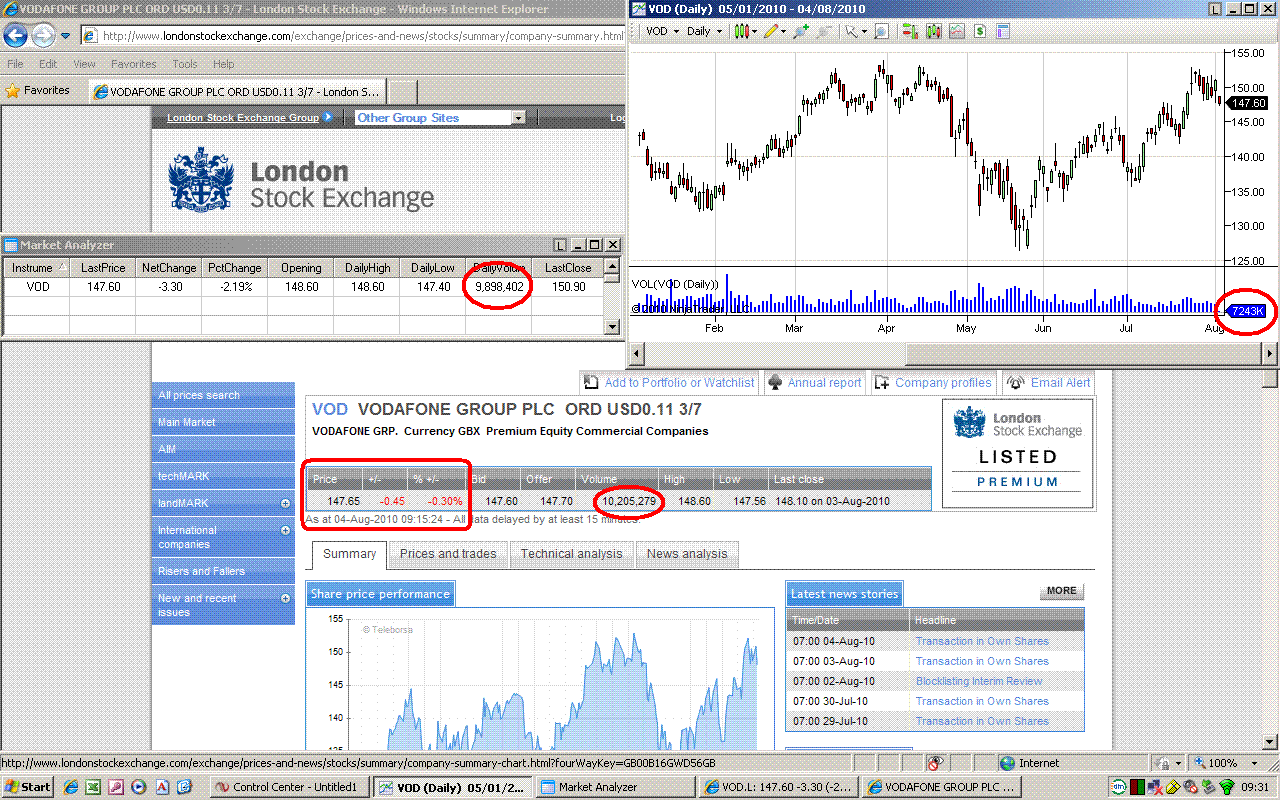
Task: Click the Instrument column header
Action: pos(37,268)
